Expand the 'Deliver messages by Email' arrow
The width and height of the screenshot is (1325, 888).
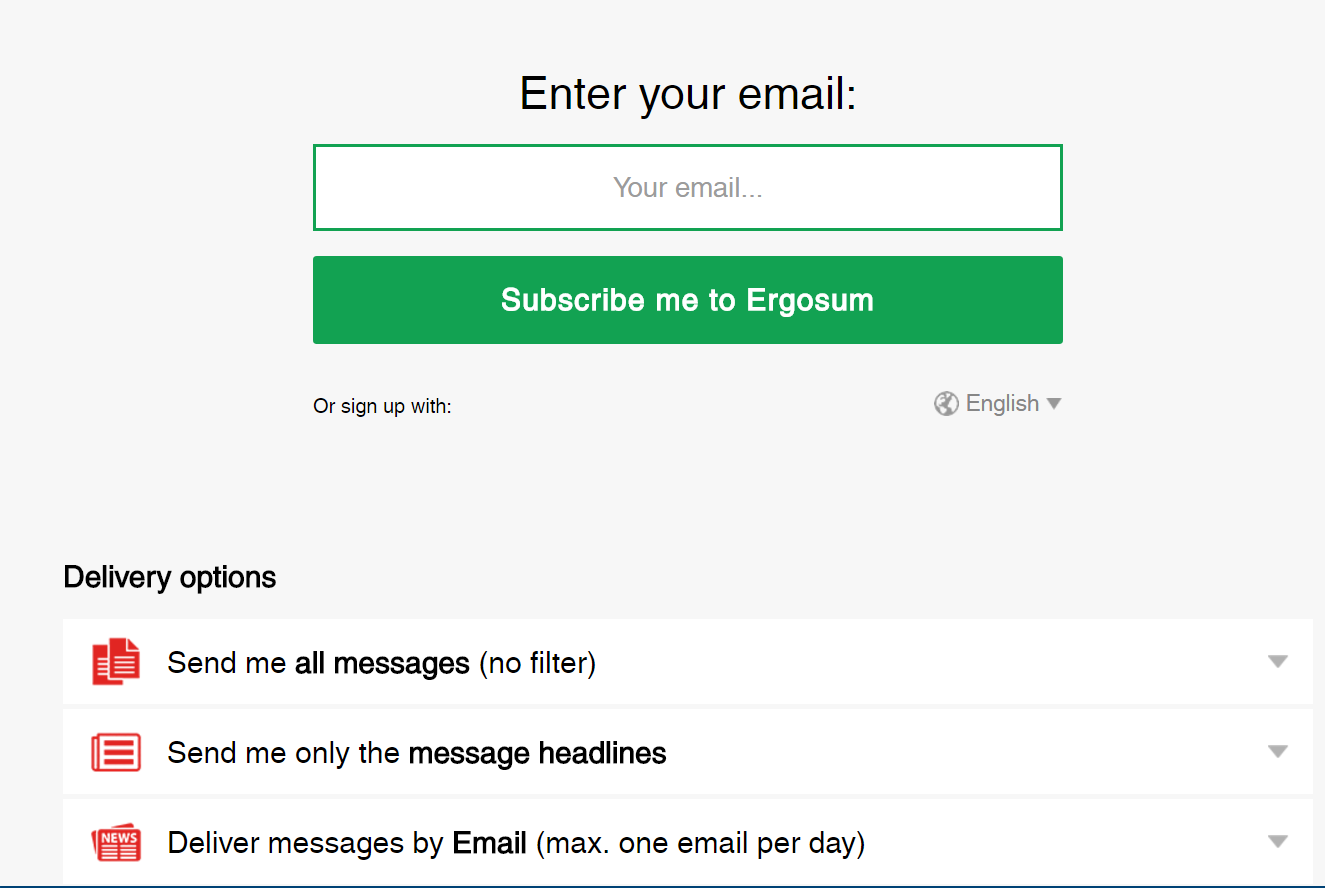pyautogui.click(x=1277, y=842)
